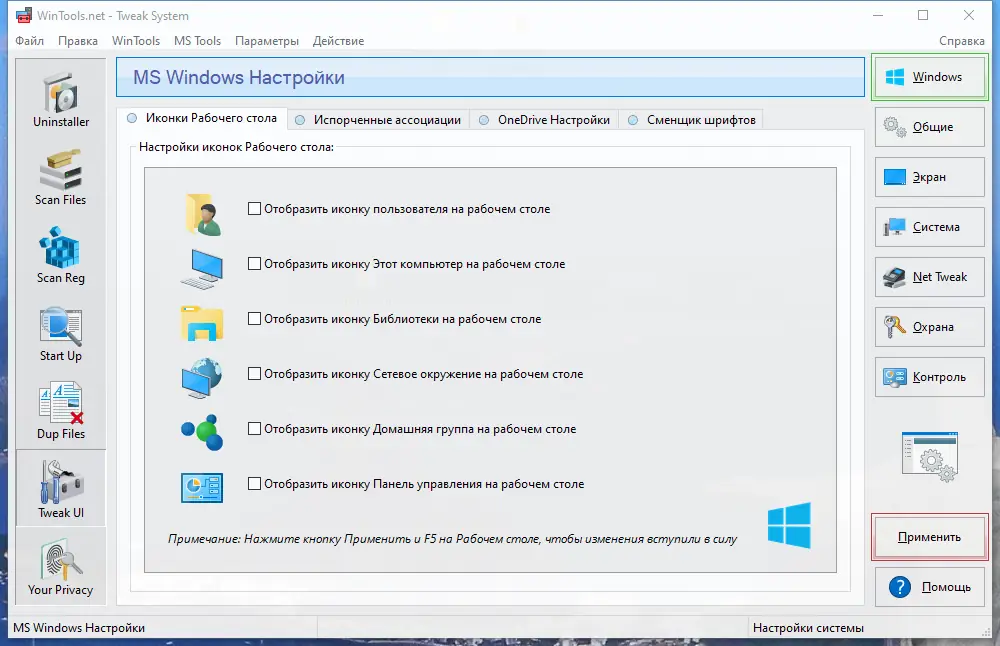1000x646 pixels.
Task: Check Панель управления desktop icon option
Action: point(254,483)
